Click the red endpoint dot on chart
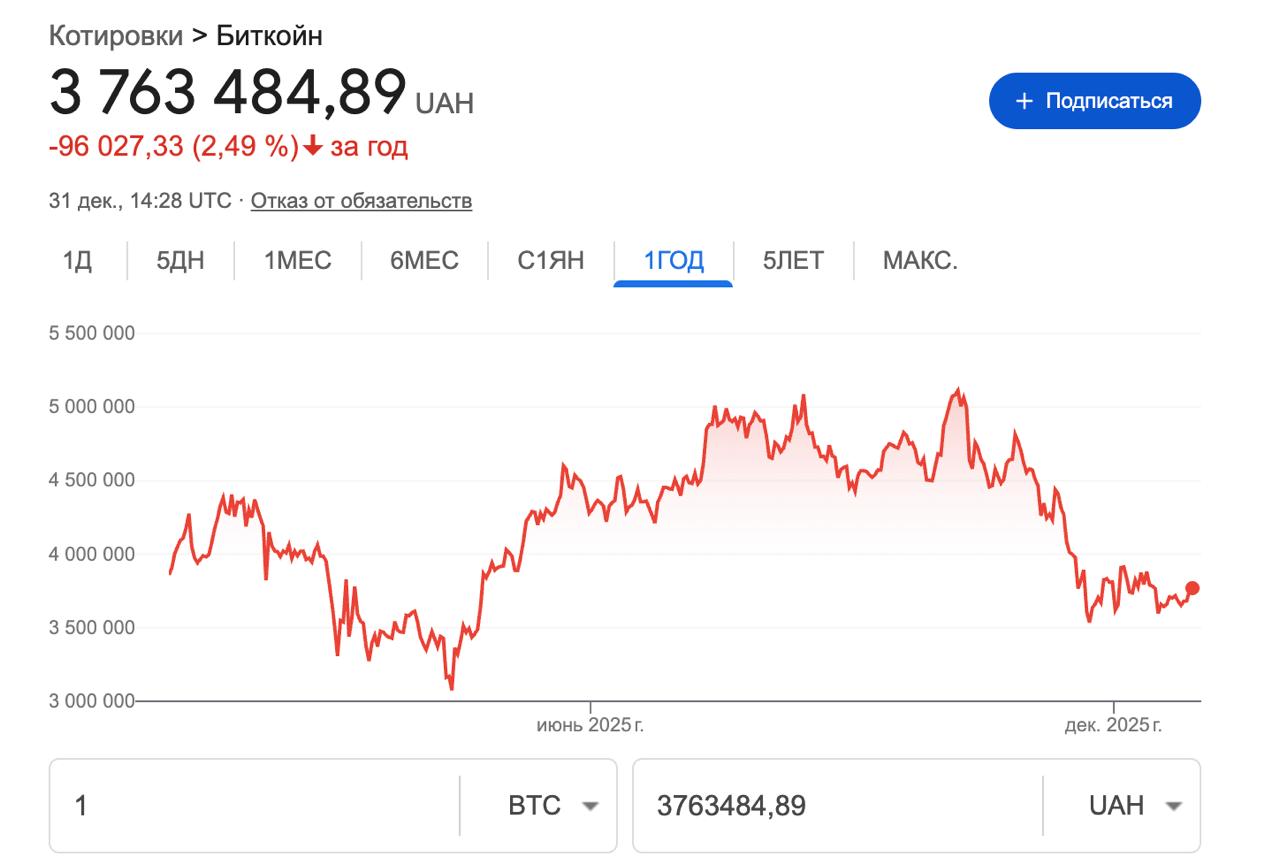This screenshot has height=865, width=1280. (x=1192, y=588)
